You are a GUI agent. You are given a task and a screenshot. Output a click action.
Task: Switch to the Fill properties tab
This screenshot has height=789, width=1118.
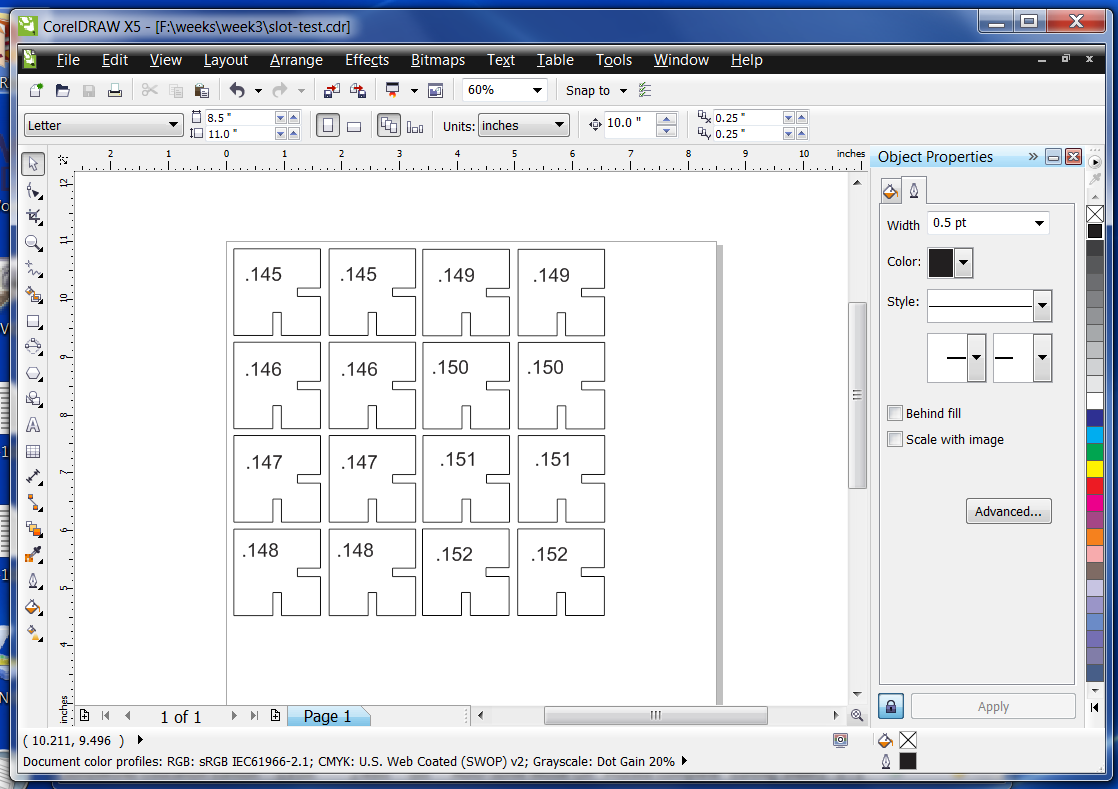pyautogui.click(x=891, y=190)
